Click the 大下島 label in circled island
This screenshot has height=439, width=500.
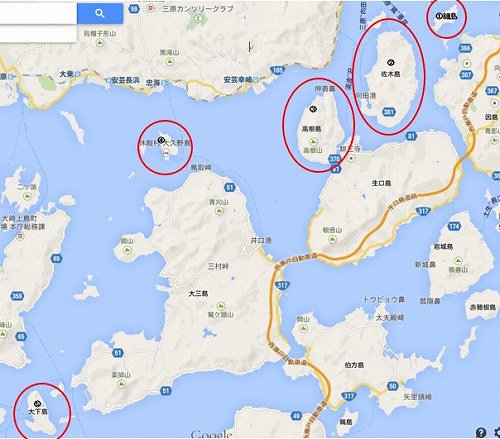tap(38, 412)
